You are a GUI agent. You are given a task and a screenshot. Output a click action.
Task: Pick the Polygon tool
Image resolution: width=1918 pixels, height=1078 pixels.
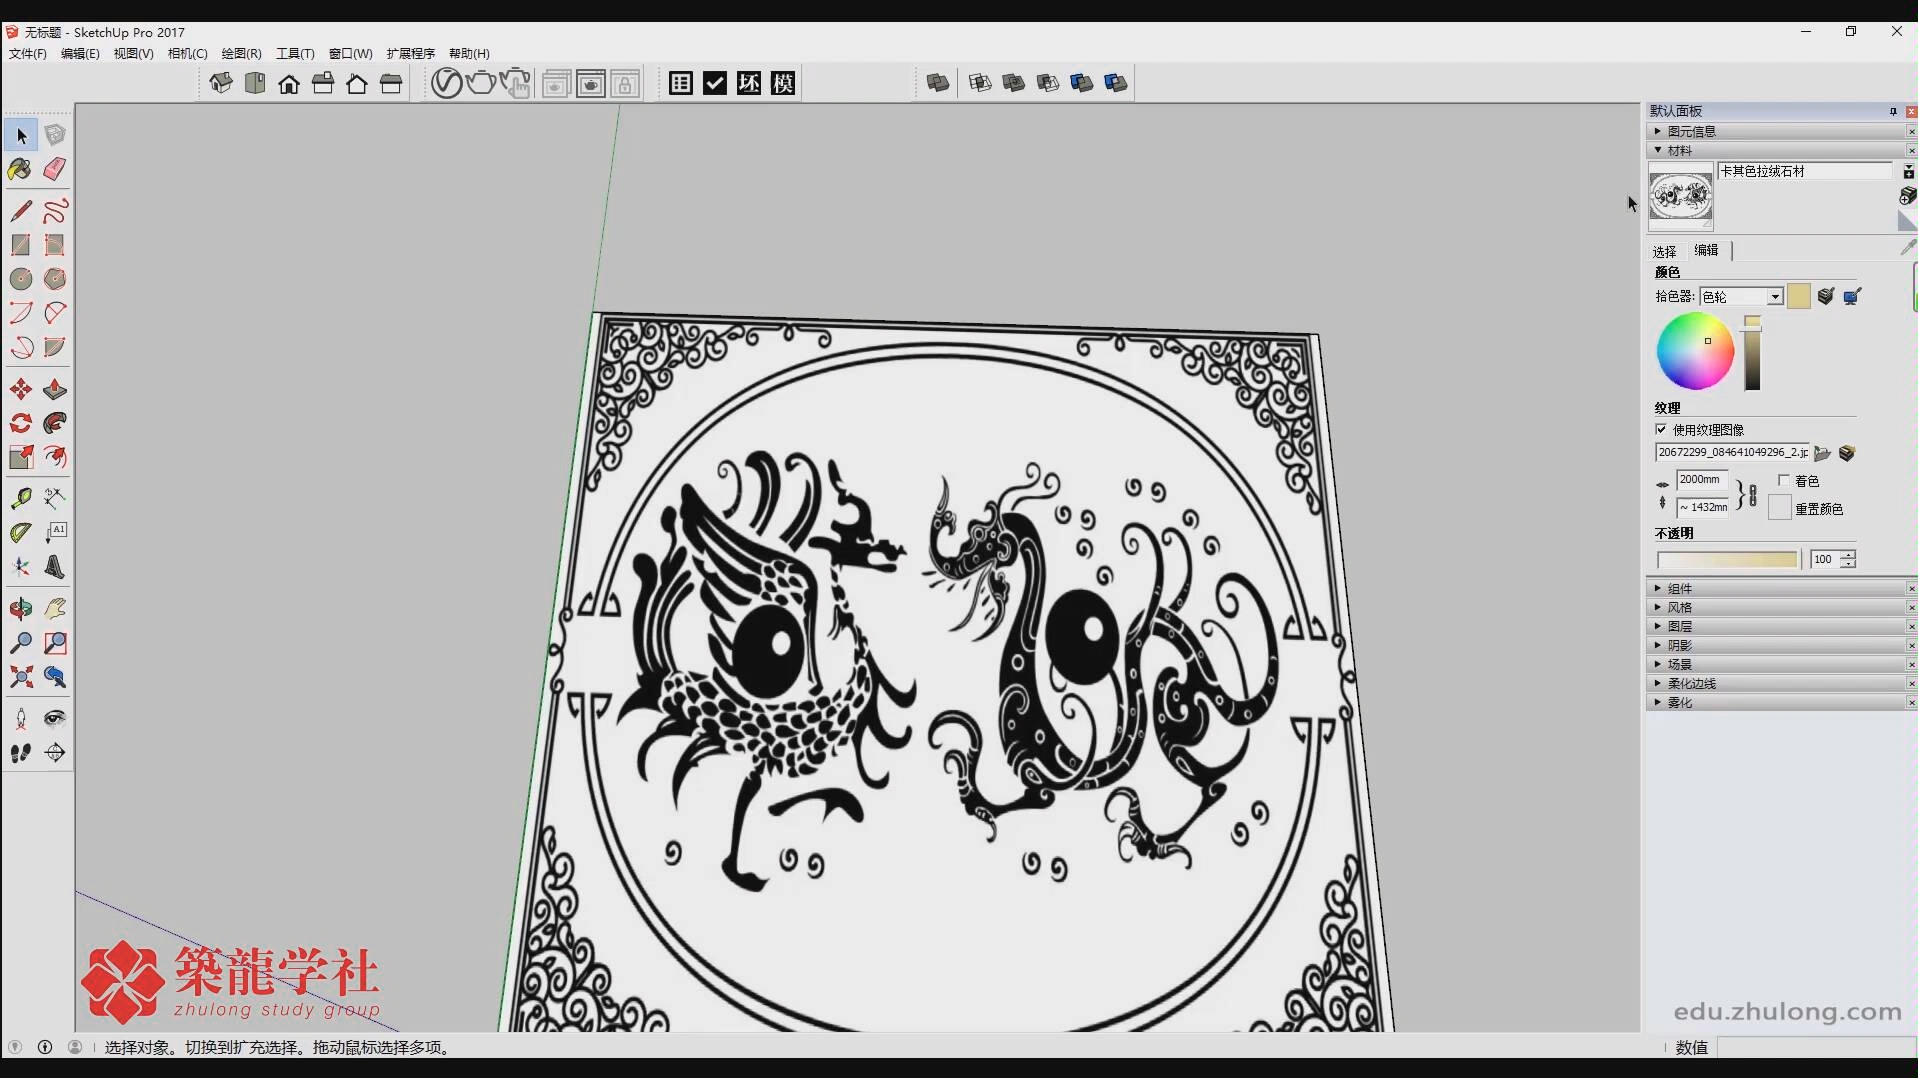click(x=55, y=279)
